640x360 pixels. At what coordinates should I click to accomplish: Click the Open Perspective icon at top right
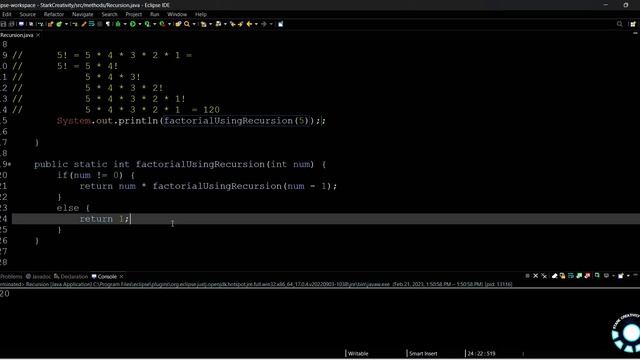(633, 24)
